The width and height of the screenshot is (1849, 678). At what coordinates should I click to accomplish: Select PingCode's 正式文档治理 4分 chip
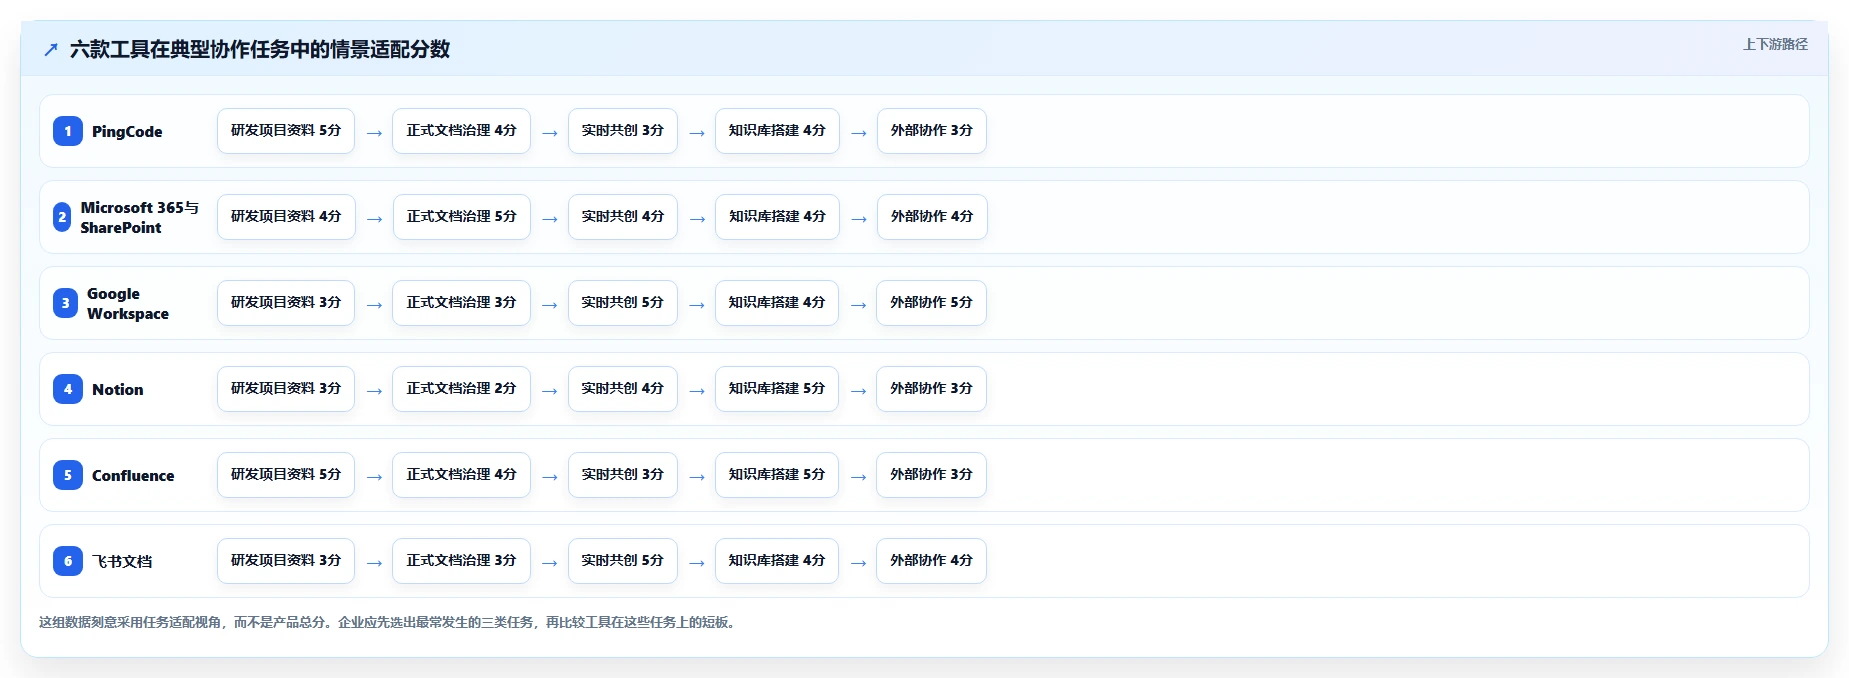[x=461, y=131]
